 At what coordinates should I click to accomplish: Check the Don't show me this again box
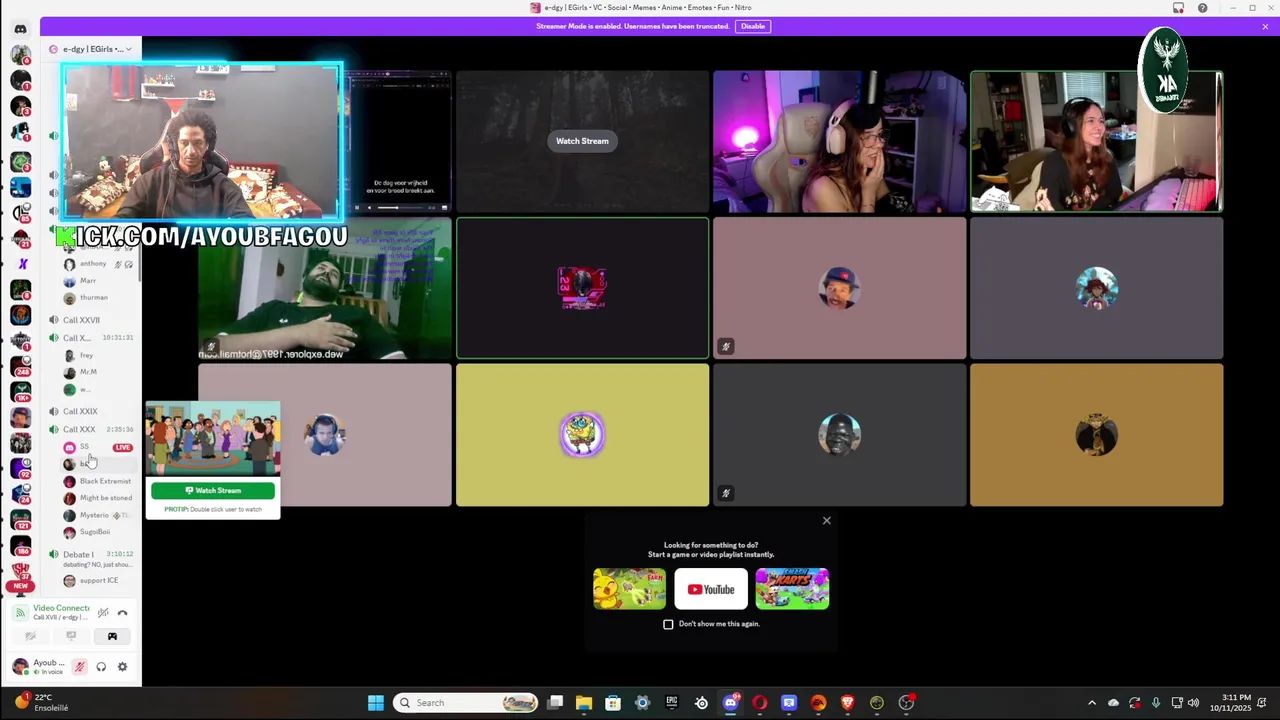[x=668, y=624]
